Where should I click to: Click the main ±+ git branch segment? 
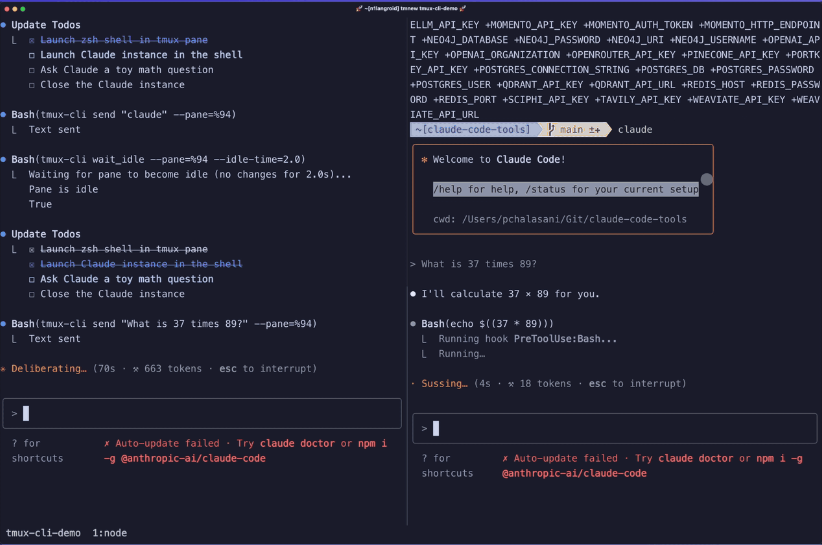(575, 129)
